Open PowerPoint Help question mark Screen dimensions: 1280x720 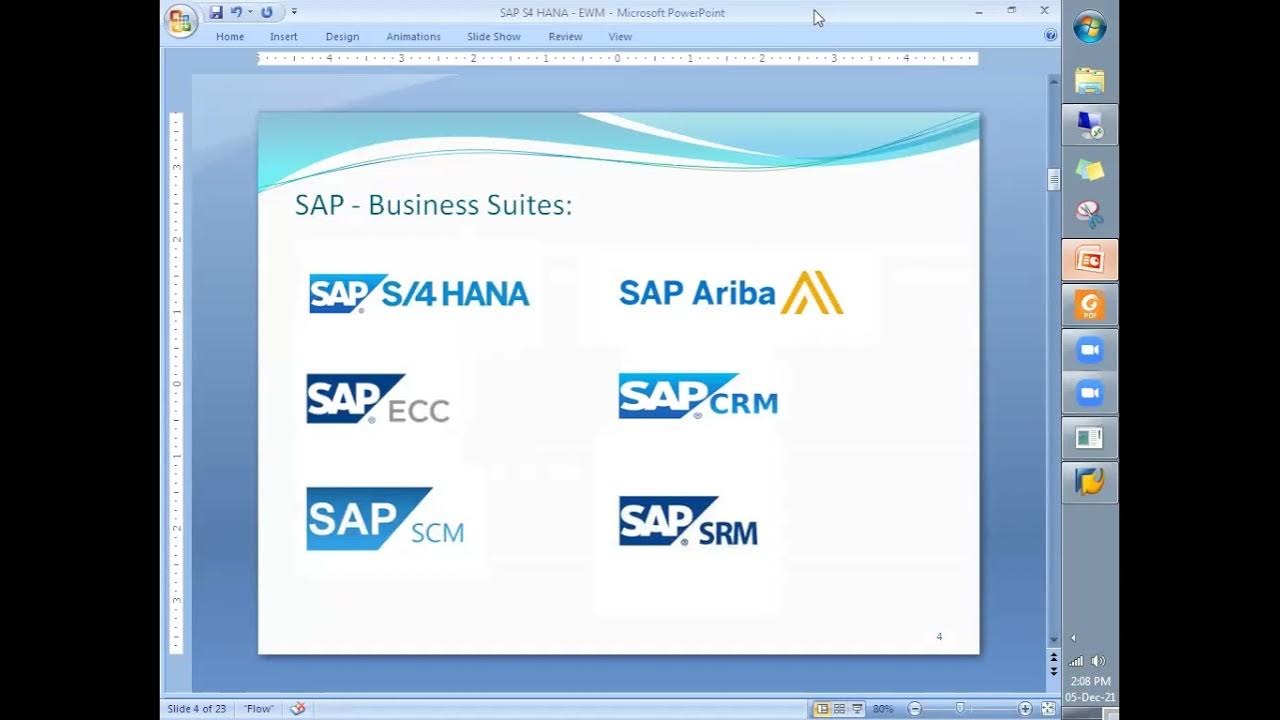click(x=1050, y=35)
